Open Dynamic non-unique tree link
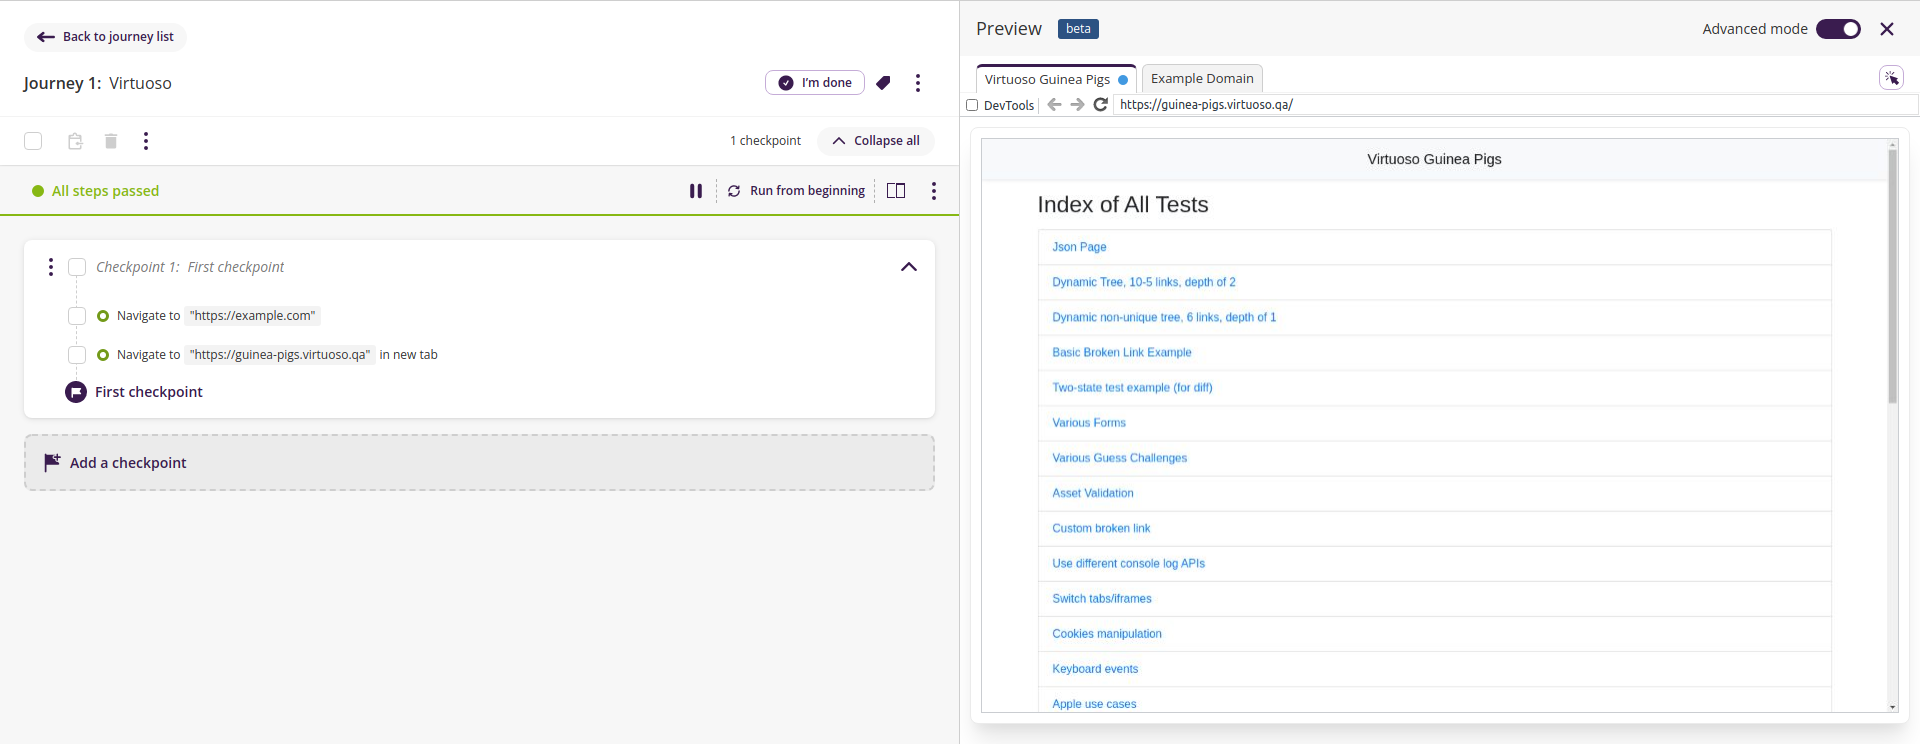Viewport: 1920px width, 744px height. coord(1164,317)
